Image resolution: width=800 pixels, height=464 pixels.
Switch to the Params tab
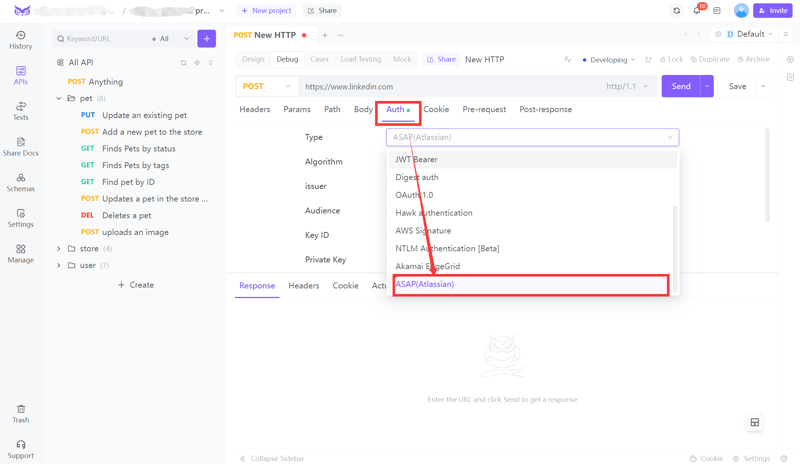(x=297, y=109)
